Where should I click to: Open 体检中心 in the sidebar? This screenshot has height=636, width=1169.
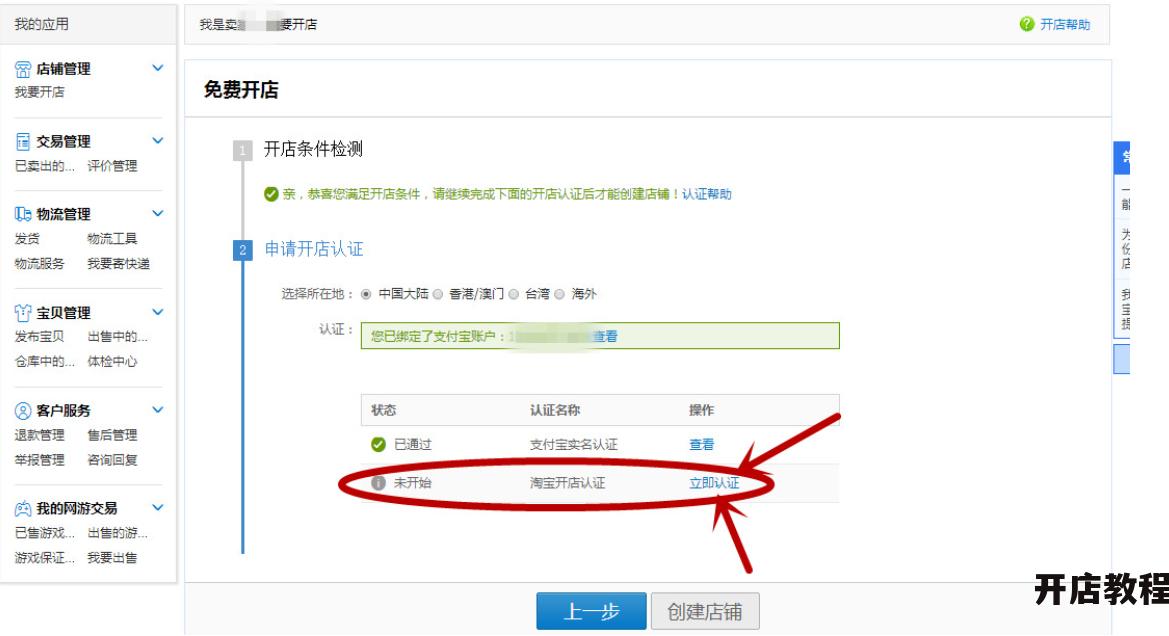pos(113,362)
